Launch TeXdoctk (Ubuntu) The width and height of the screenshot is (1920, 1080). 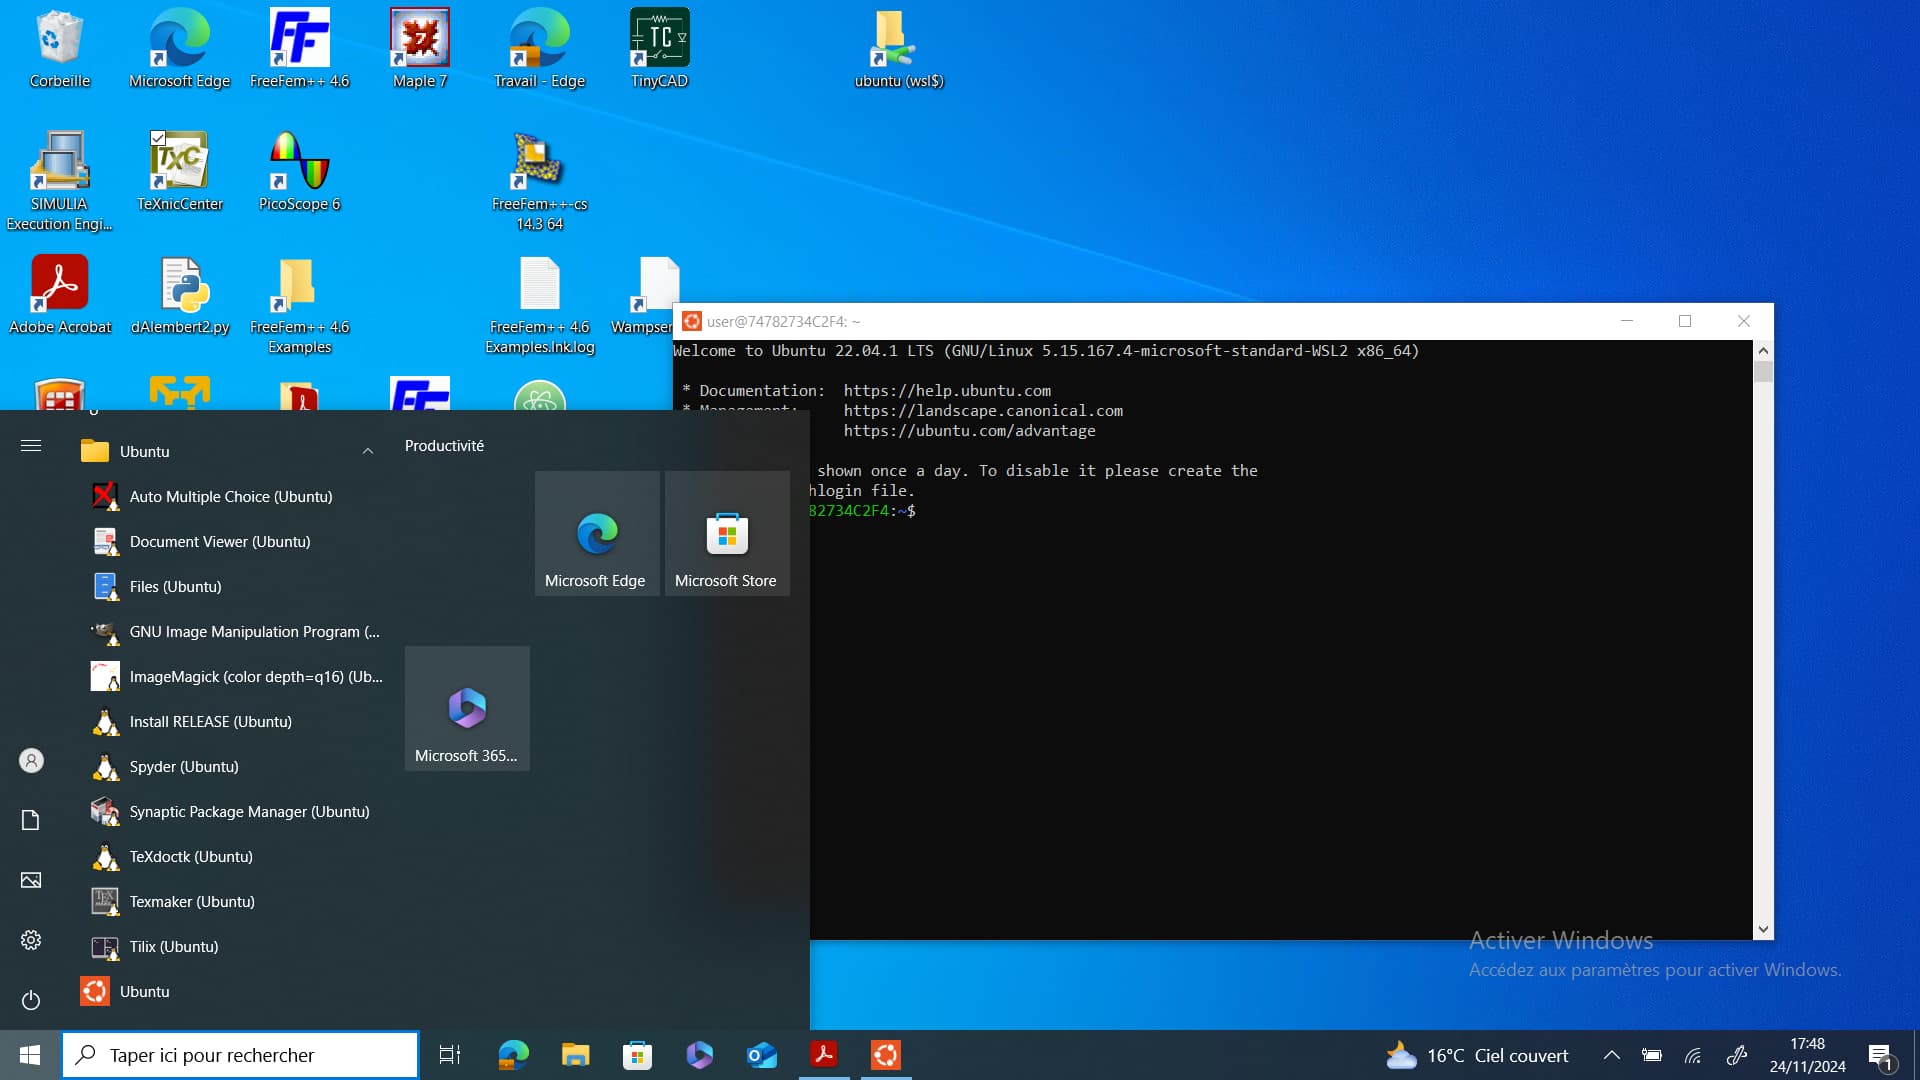(x=230, y=857)
